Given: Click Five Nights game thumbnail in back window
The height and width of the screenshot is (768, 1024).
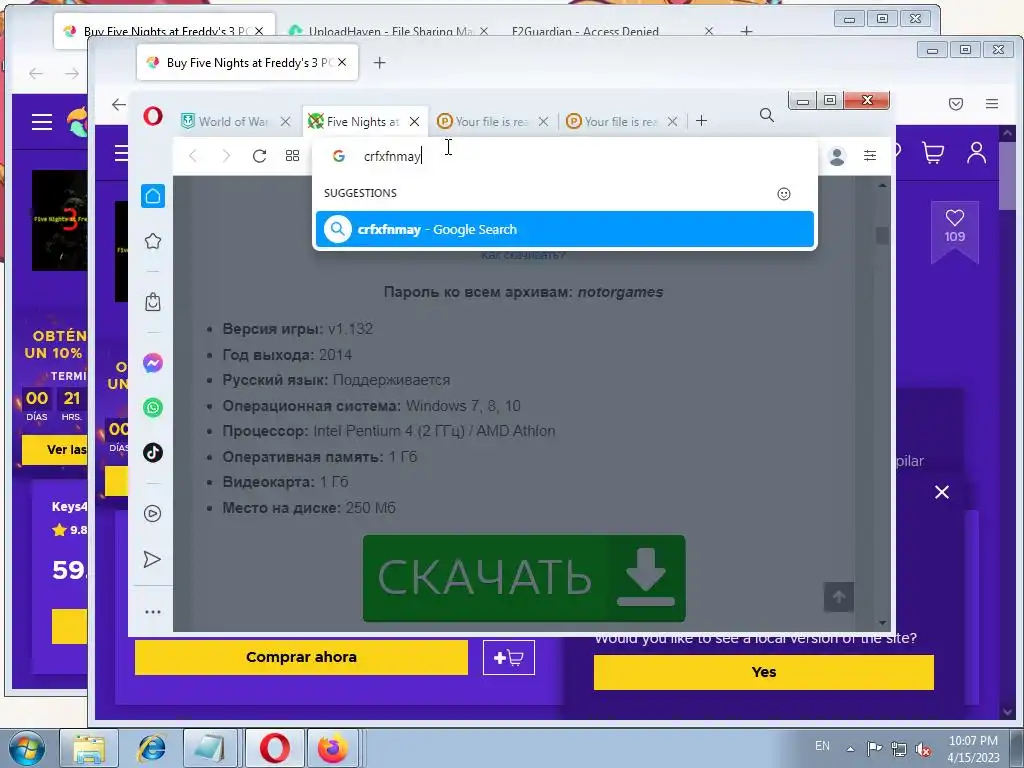Looking at the screenshot, I should pyautogui.click(x=59, y=220).
